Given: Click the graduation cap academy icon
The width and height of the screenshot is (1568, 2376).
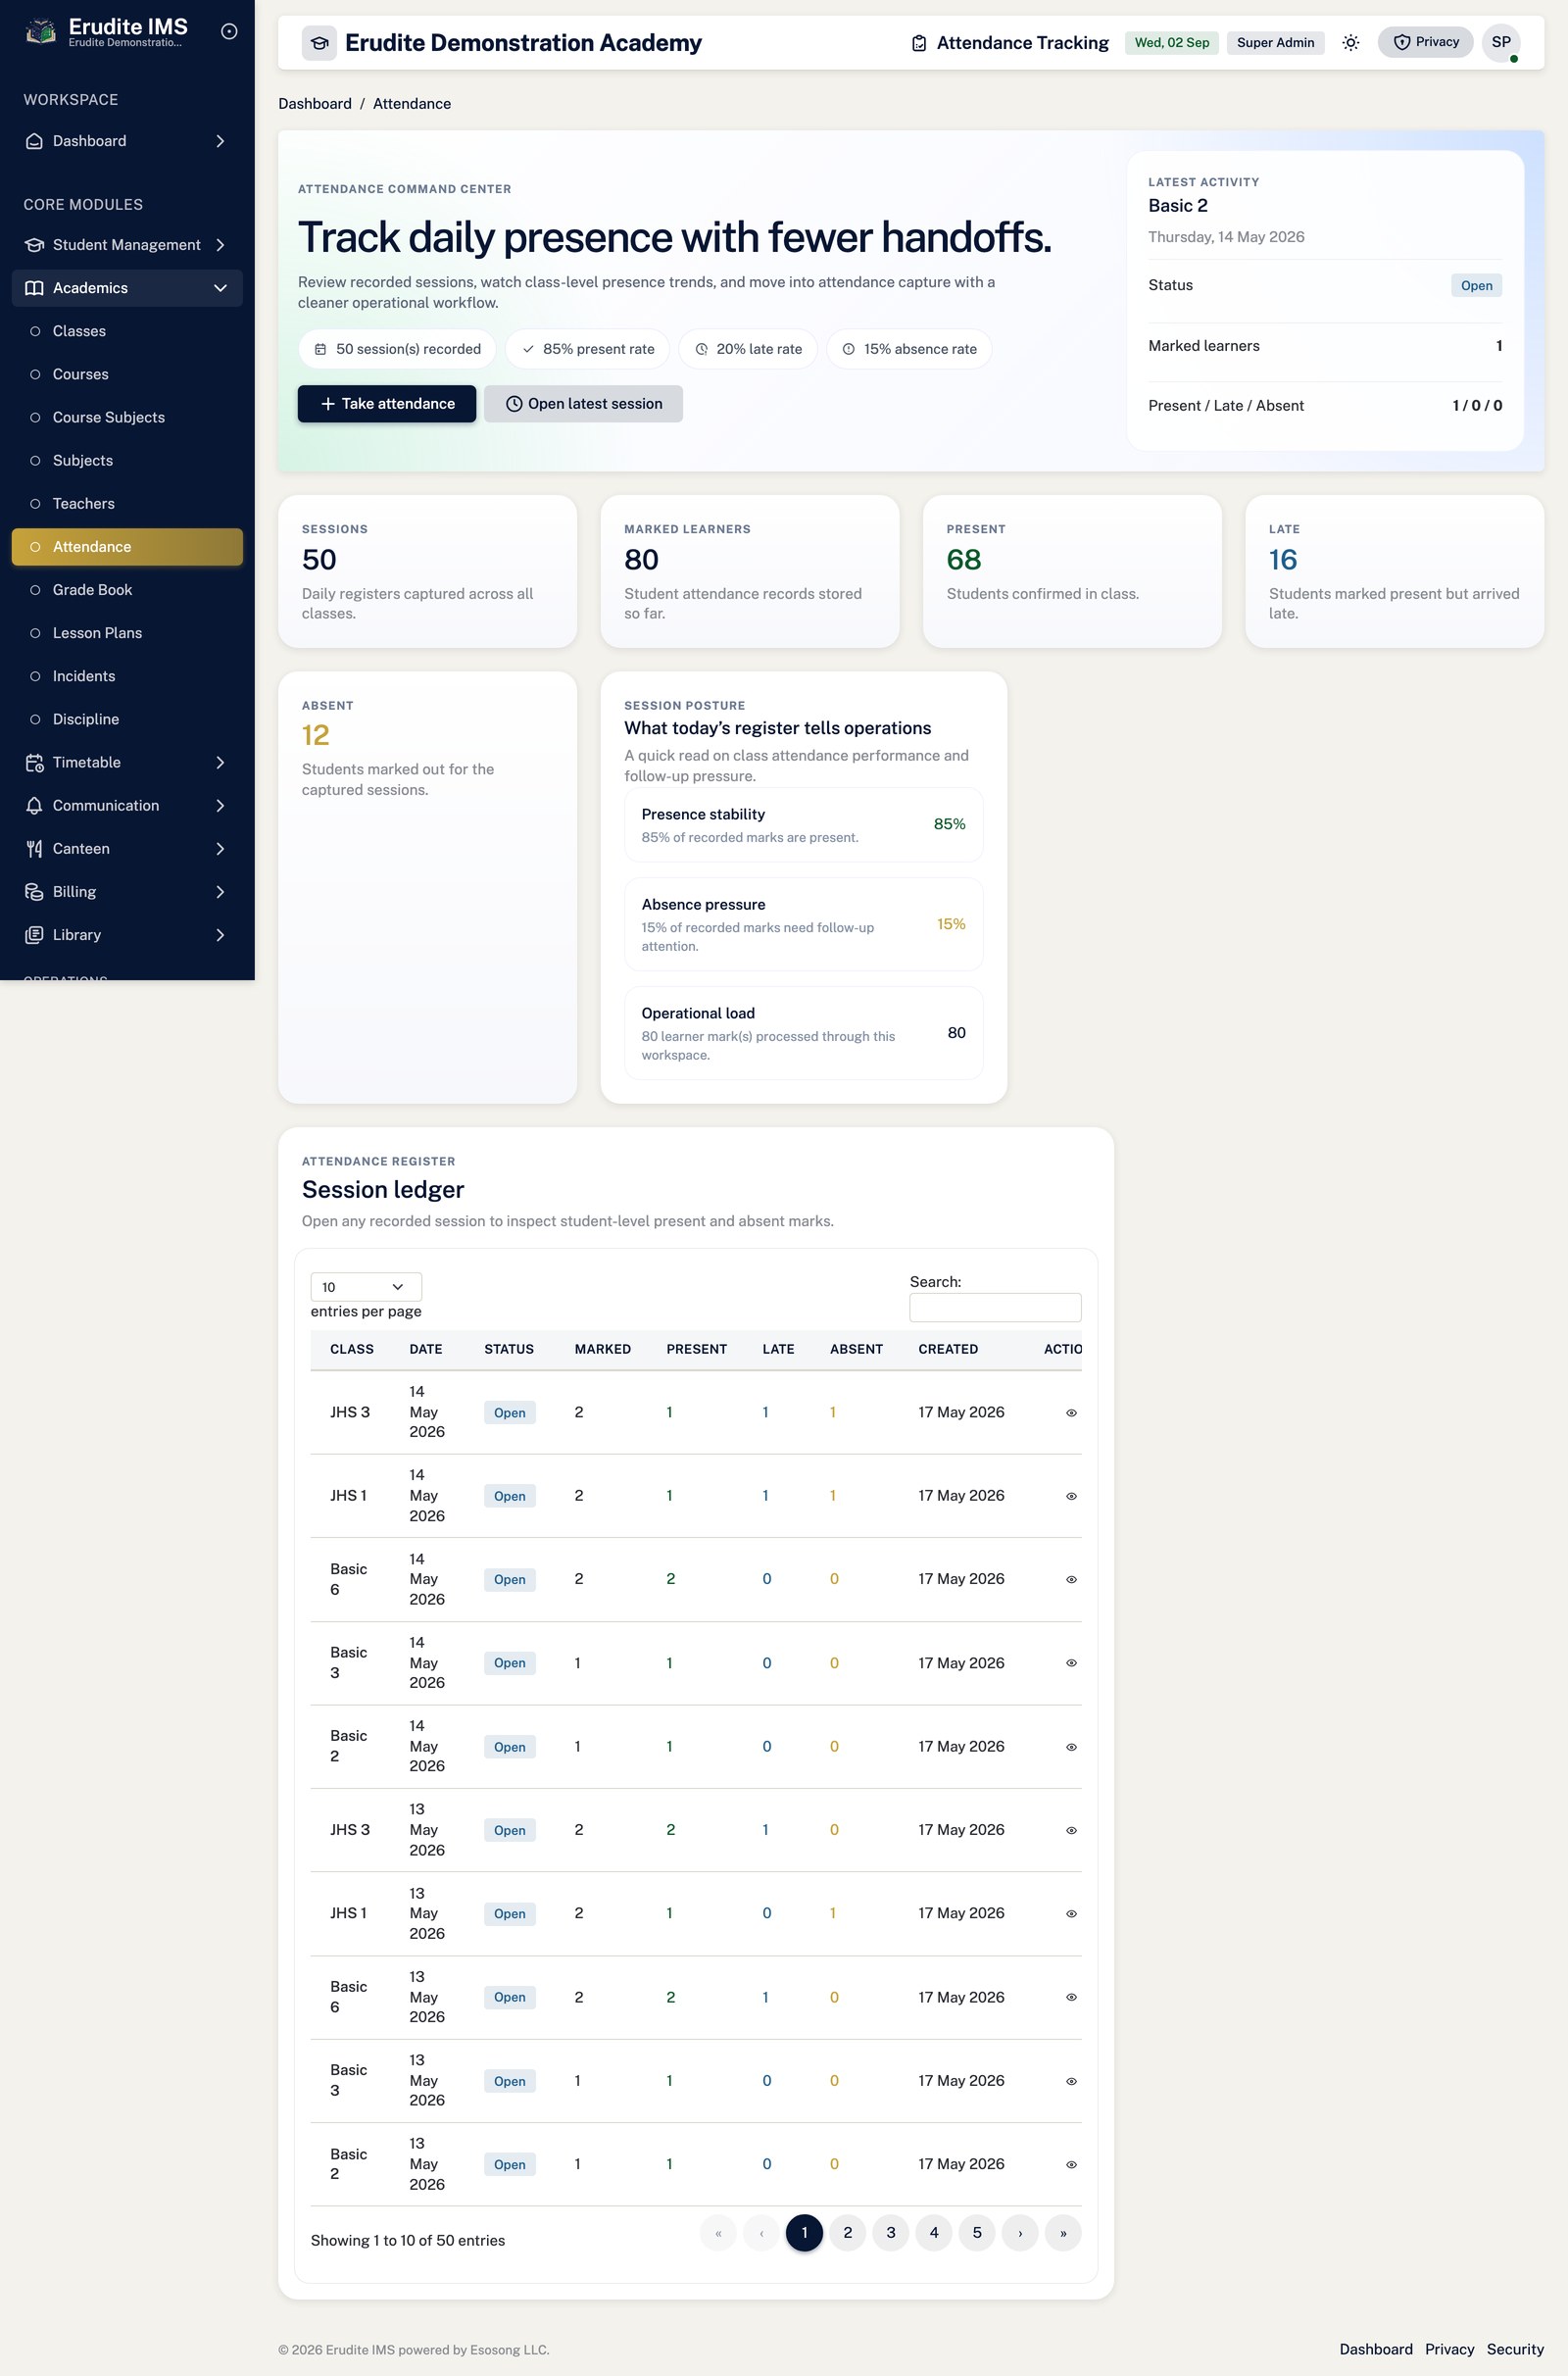Looking at the screenshot, I should [x=319, y=43].
